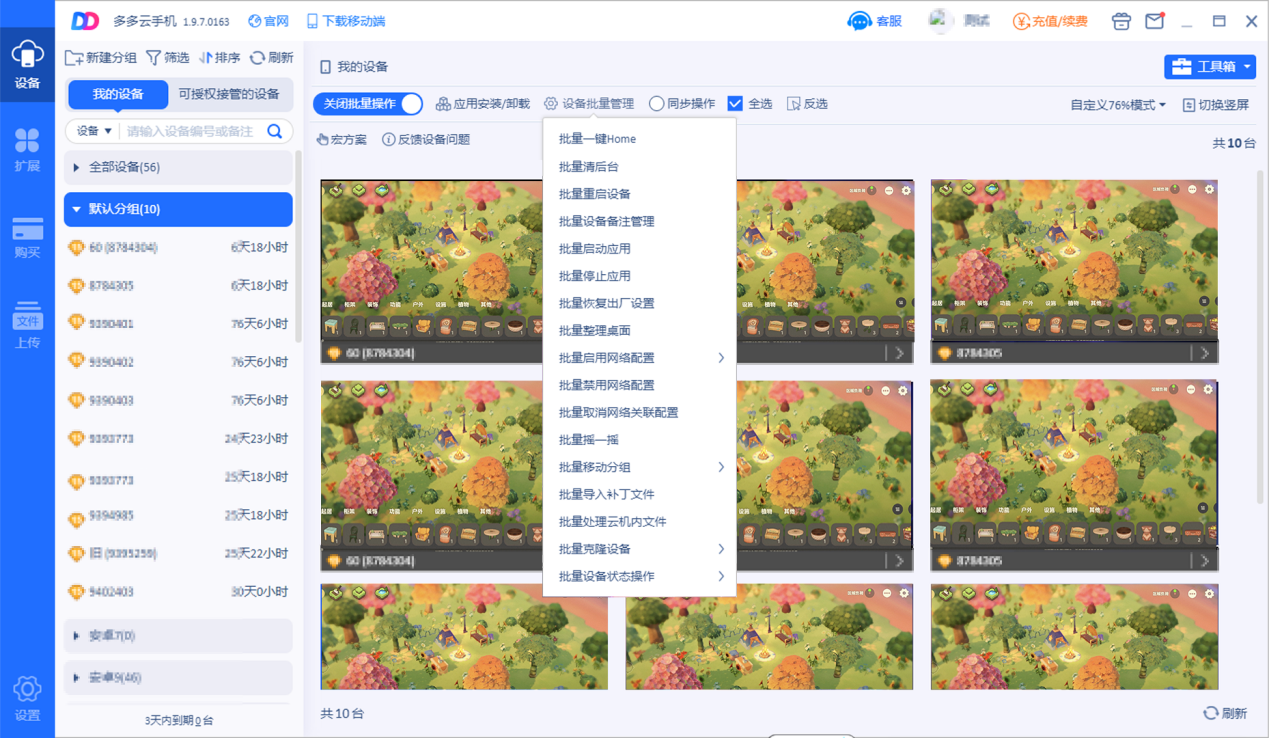Choose 批量恢复出厂设置 menu entry

(x=639, y=303)
